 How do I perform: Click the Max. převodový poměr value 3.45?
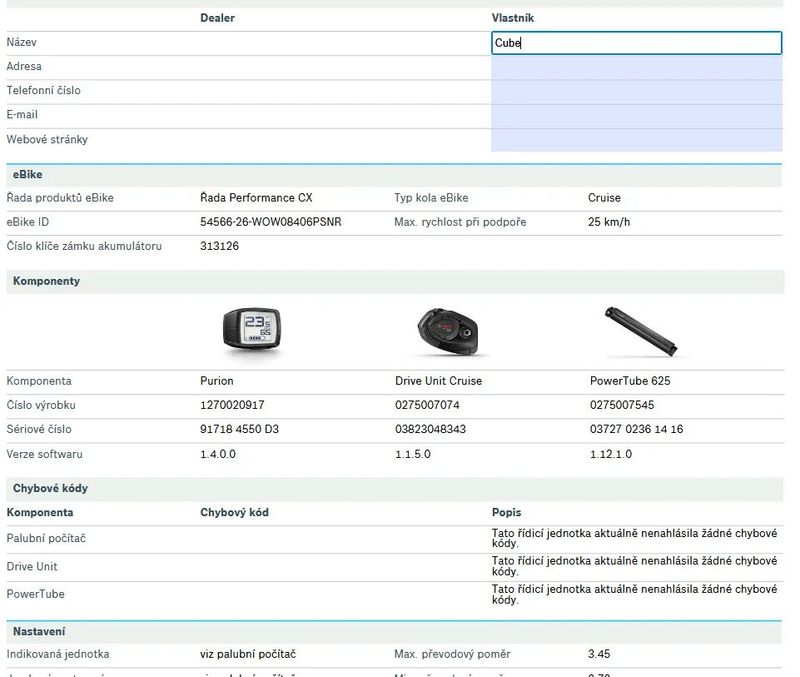pos(599,654)
